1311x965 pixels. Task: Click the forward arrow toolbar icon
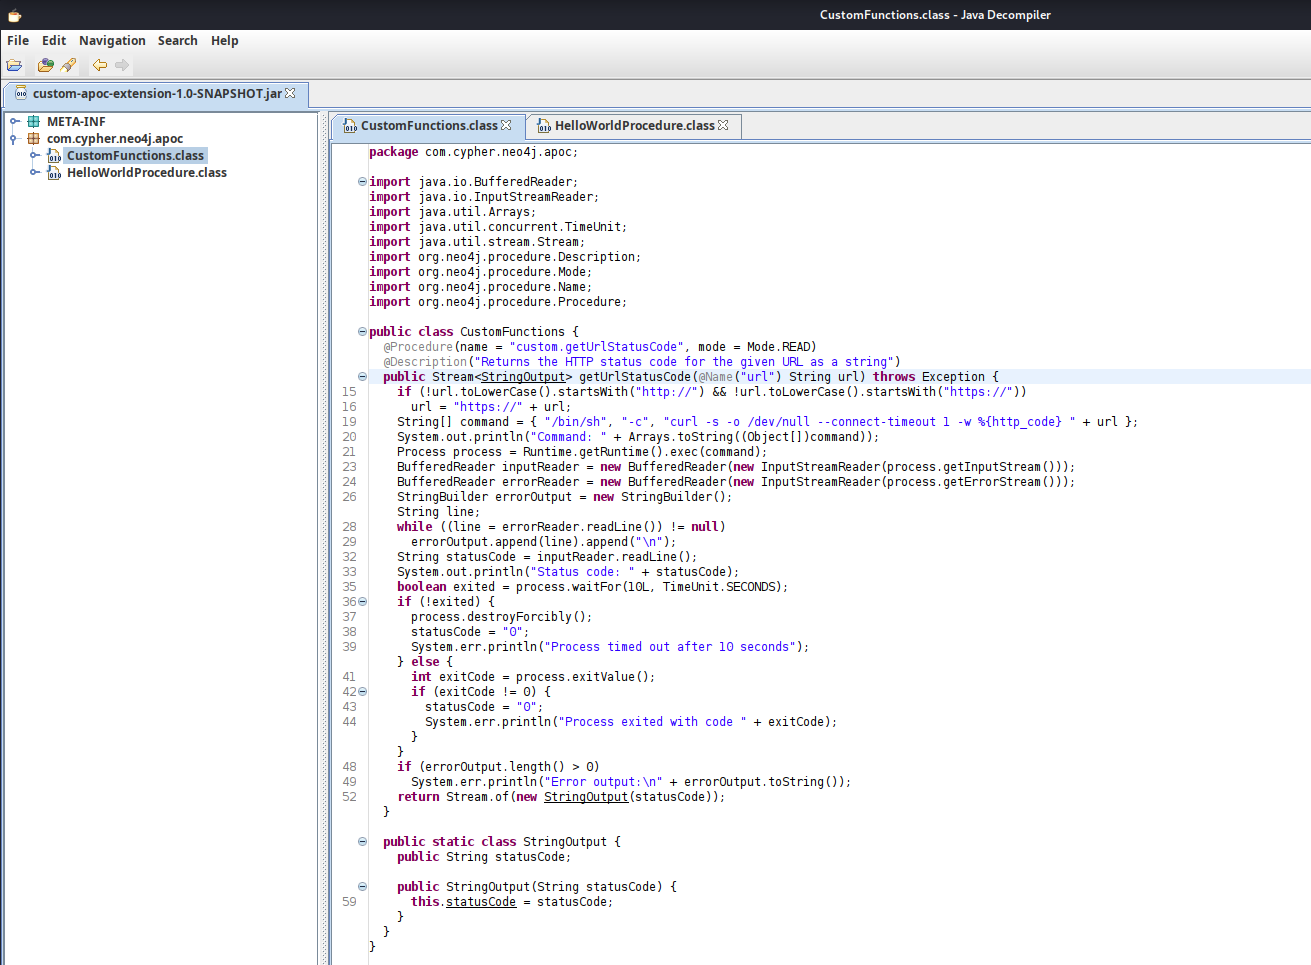click(122, 66)
